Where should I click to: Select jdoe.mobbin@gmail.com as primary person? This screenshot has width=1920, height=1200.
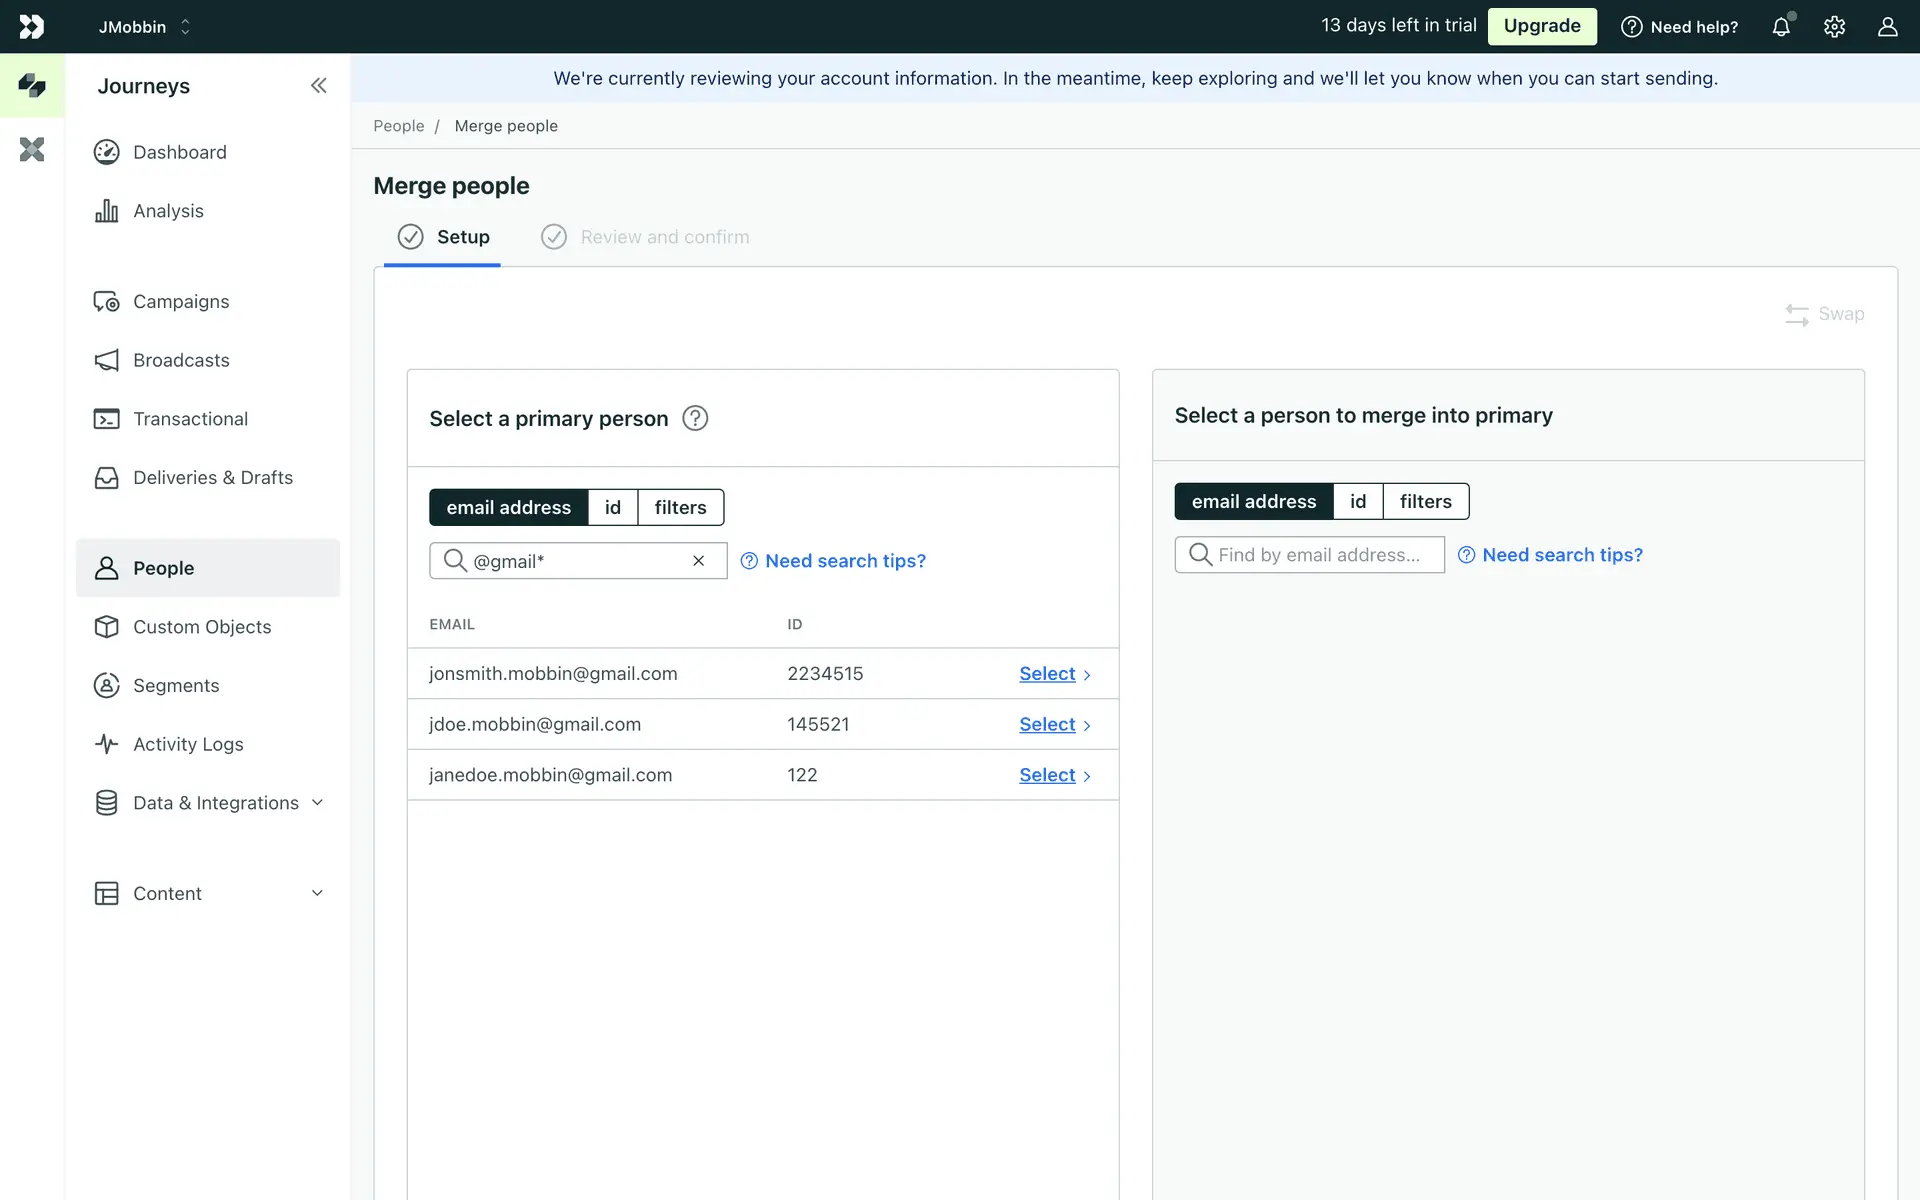pos(1047,724)
